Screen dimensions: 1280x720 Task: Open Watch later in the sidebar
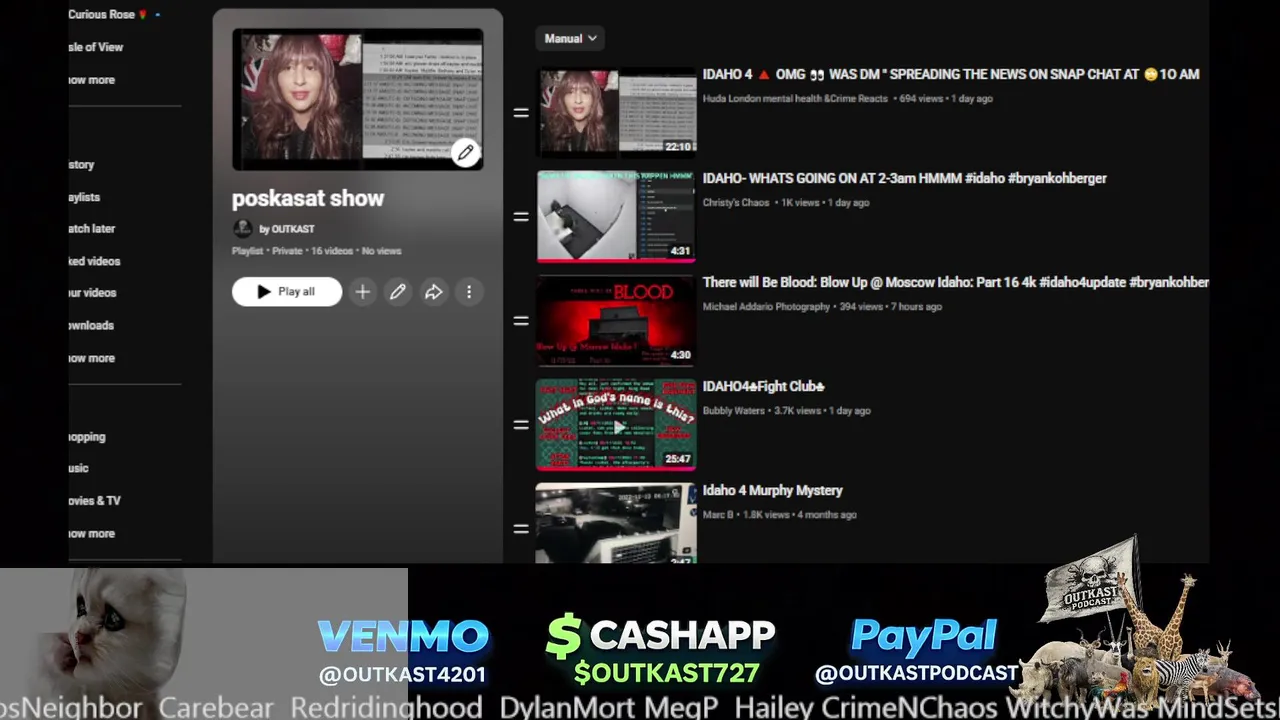click(92, 229)
